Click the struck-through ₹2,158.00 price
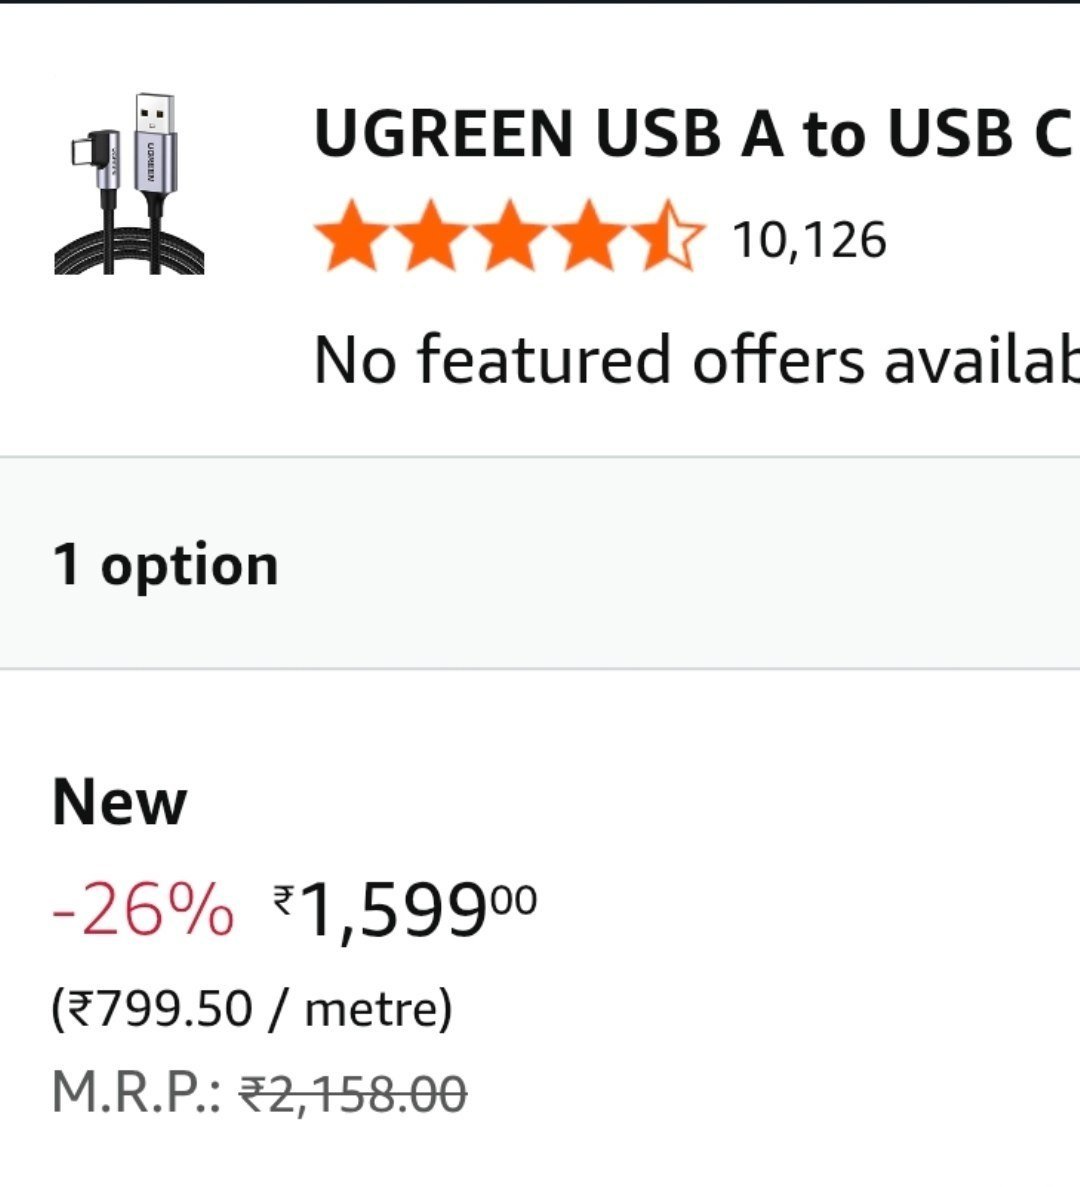This screenshot has width=1080, height=1187. tap(352, 1092)
